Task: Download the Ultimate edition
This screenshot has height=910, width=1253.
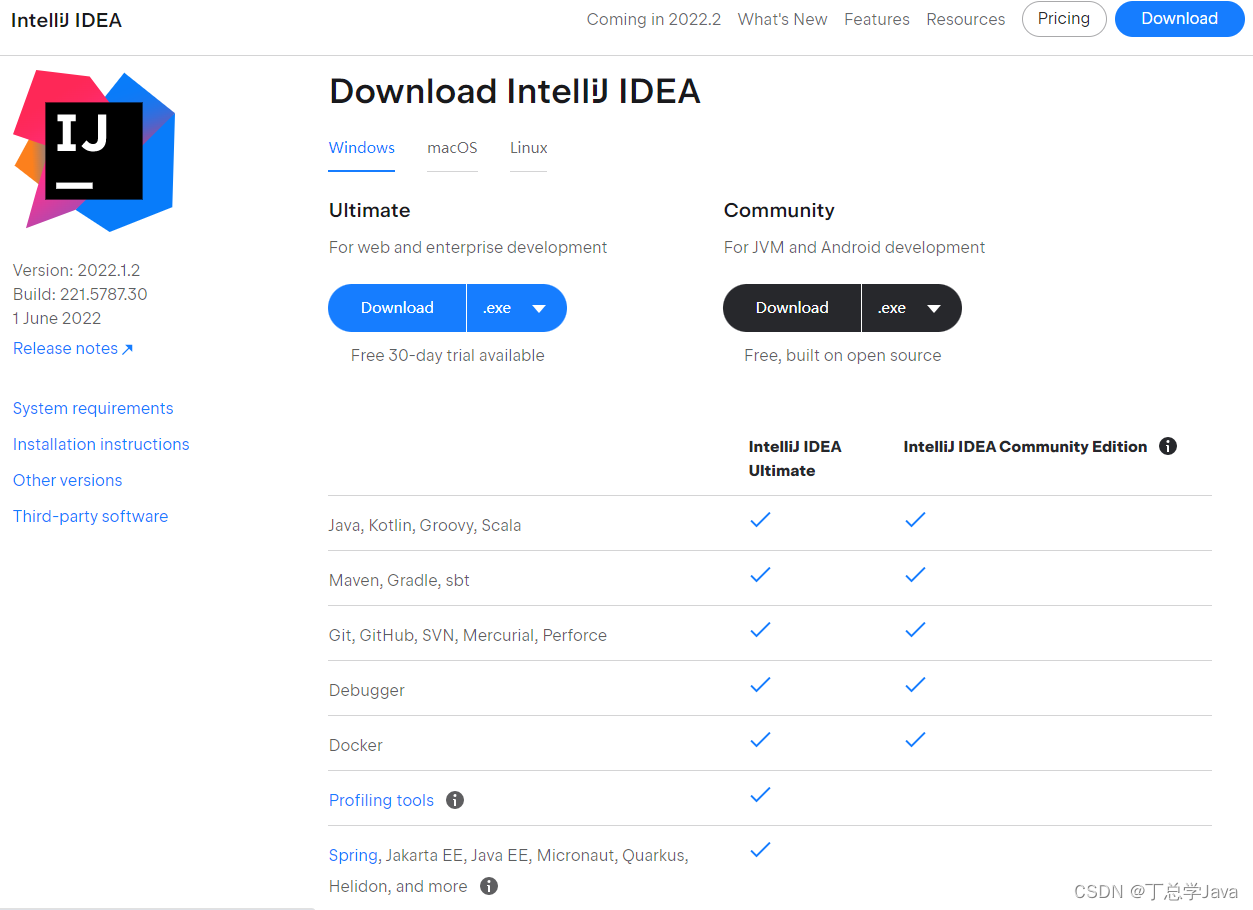Action: pyautogui.click(x=397, y=308)
